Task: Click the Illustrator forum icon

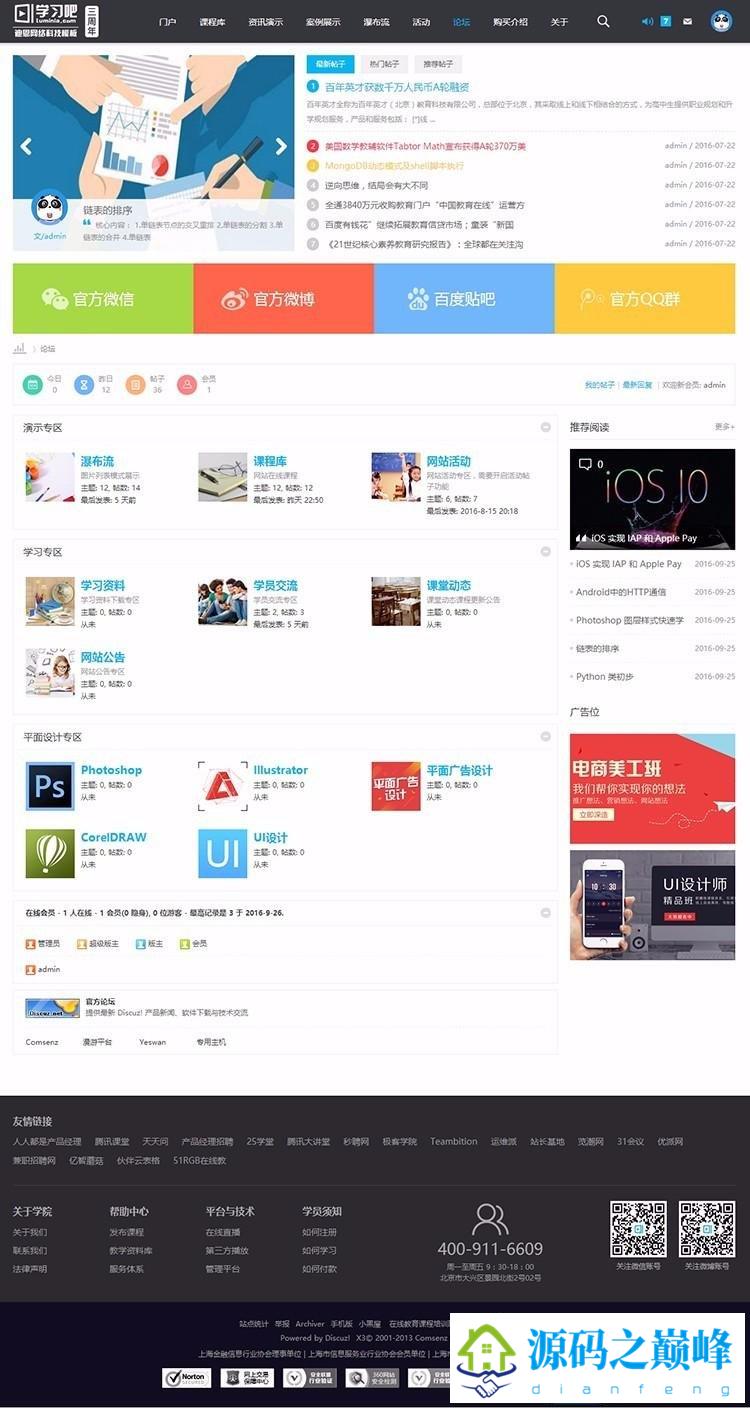Action: coord(222,786)
